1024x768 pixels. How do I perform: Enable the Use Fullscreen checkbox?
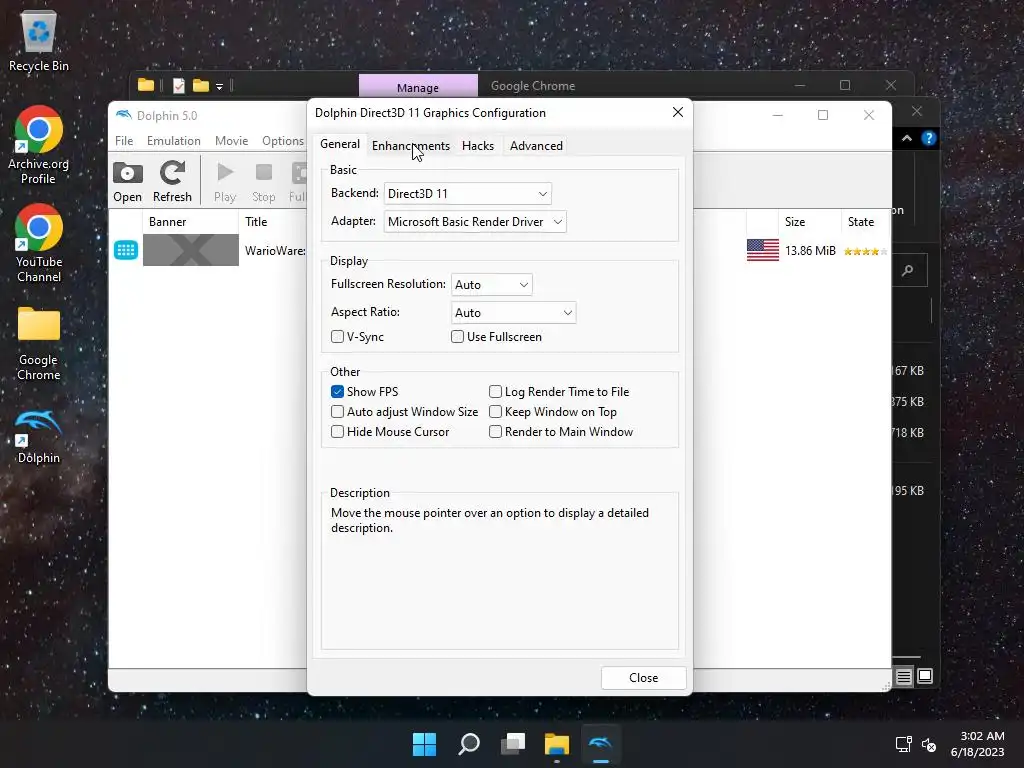(x=458, y=336)
